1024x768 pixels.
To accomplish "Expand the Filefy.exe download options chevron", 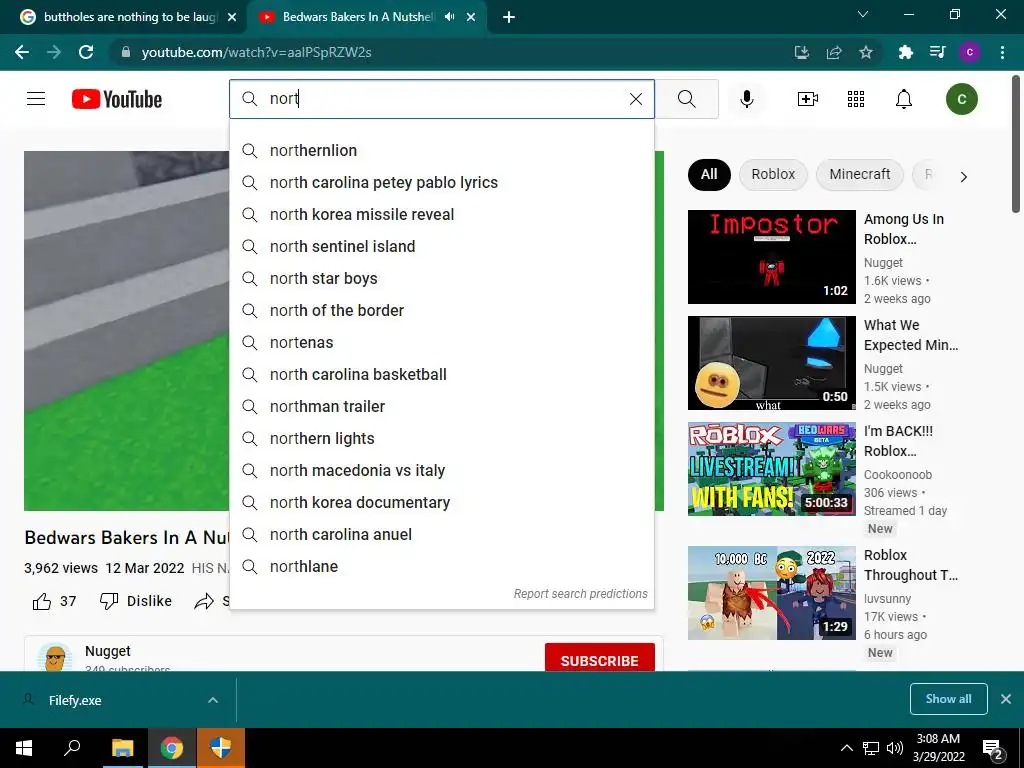I will click(213, 700).
